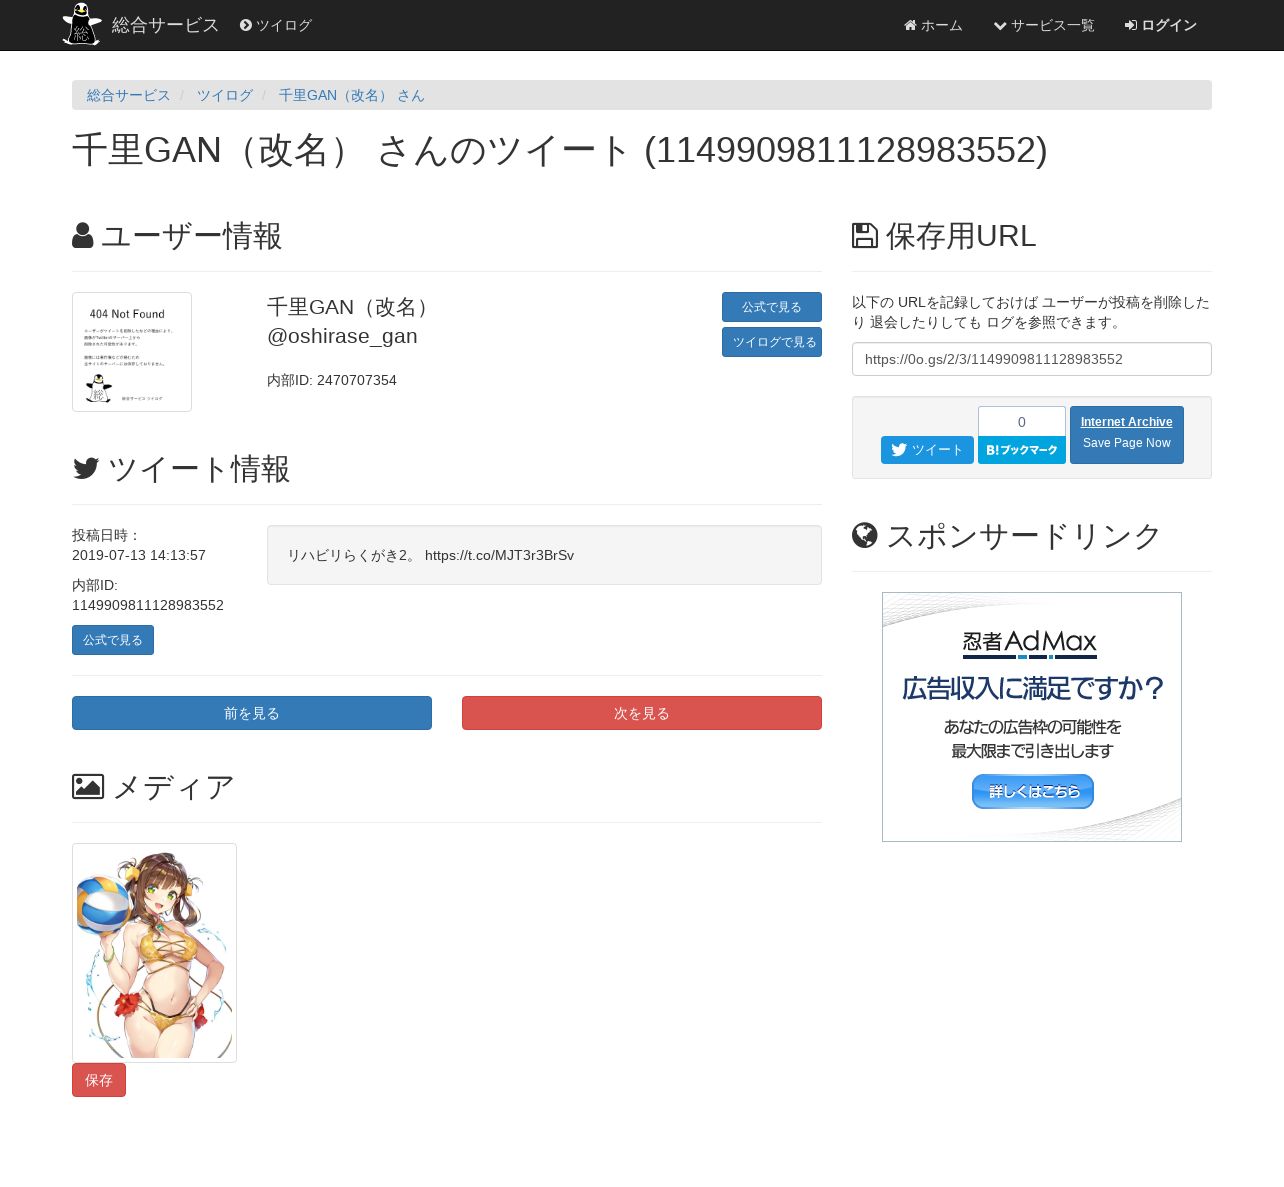Click ツイログで見る button

(x=772, y=342)
